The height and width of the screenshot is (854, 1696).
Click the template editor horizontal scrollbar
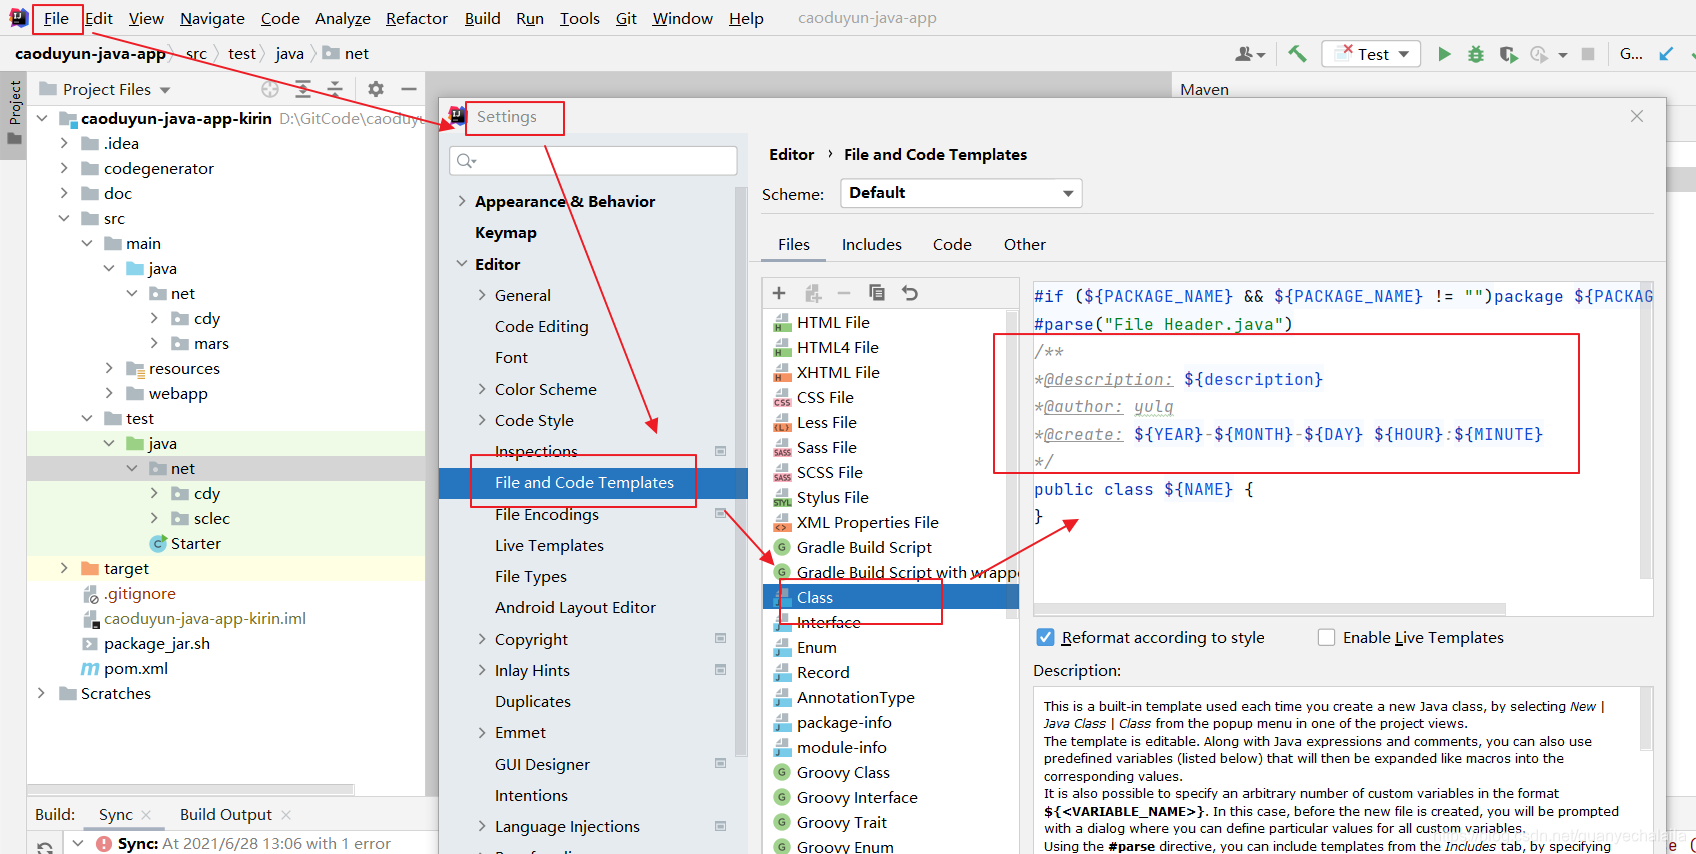coord(1270,609)
